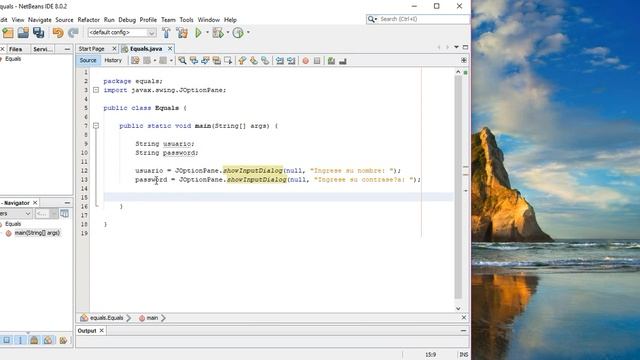This screenshot has width=640, height=360.
Task: Open the Help menu
Action: [x=230, y=20]
